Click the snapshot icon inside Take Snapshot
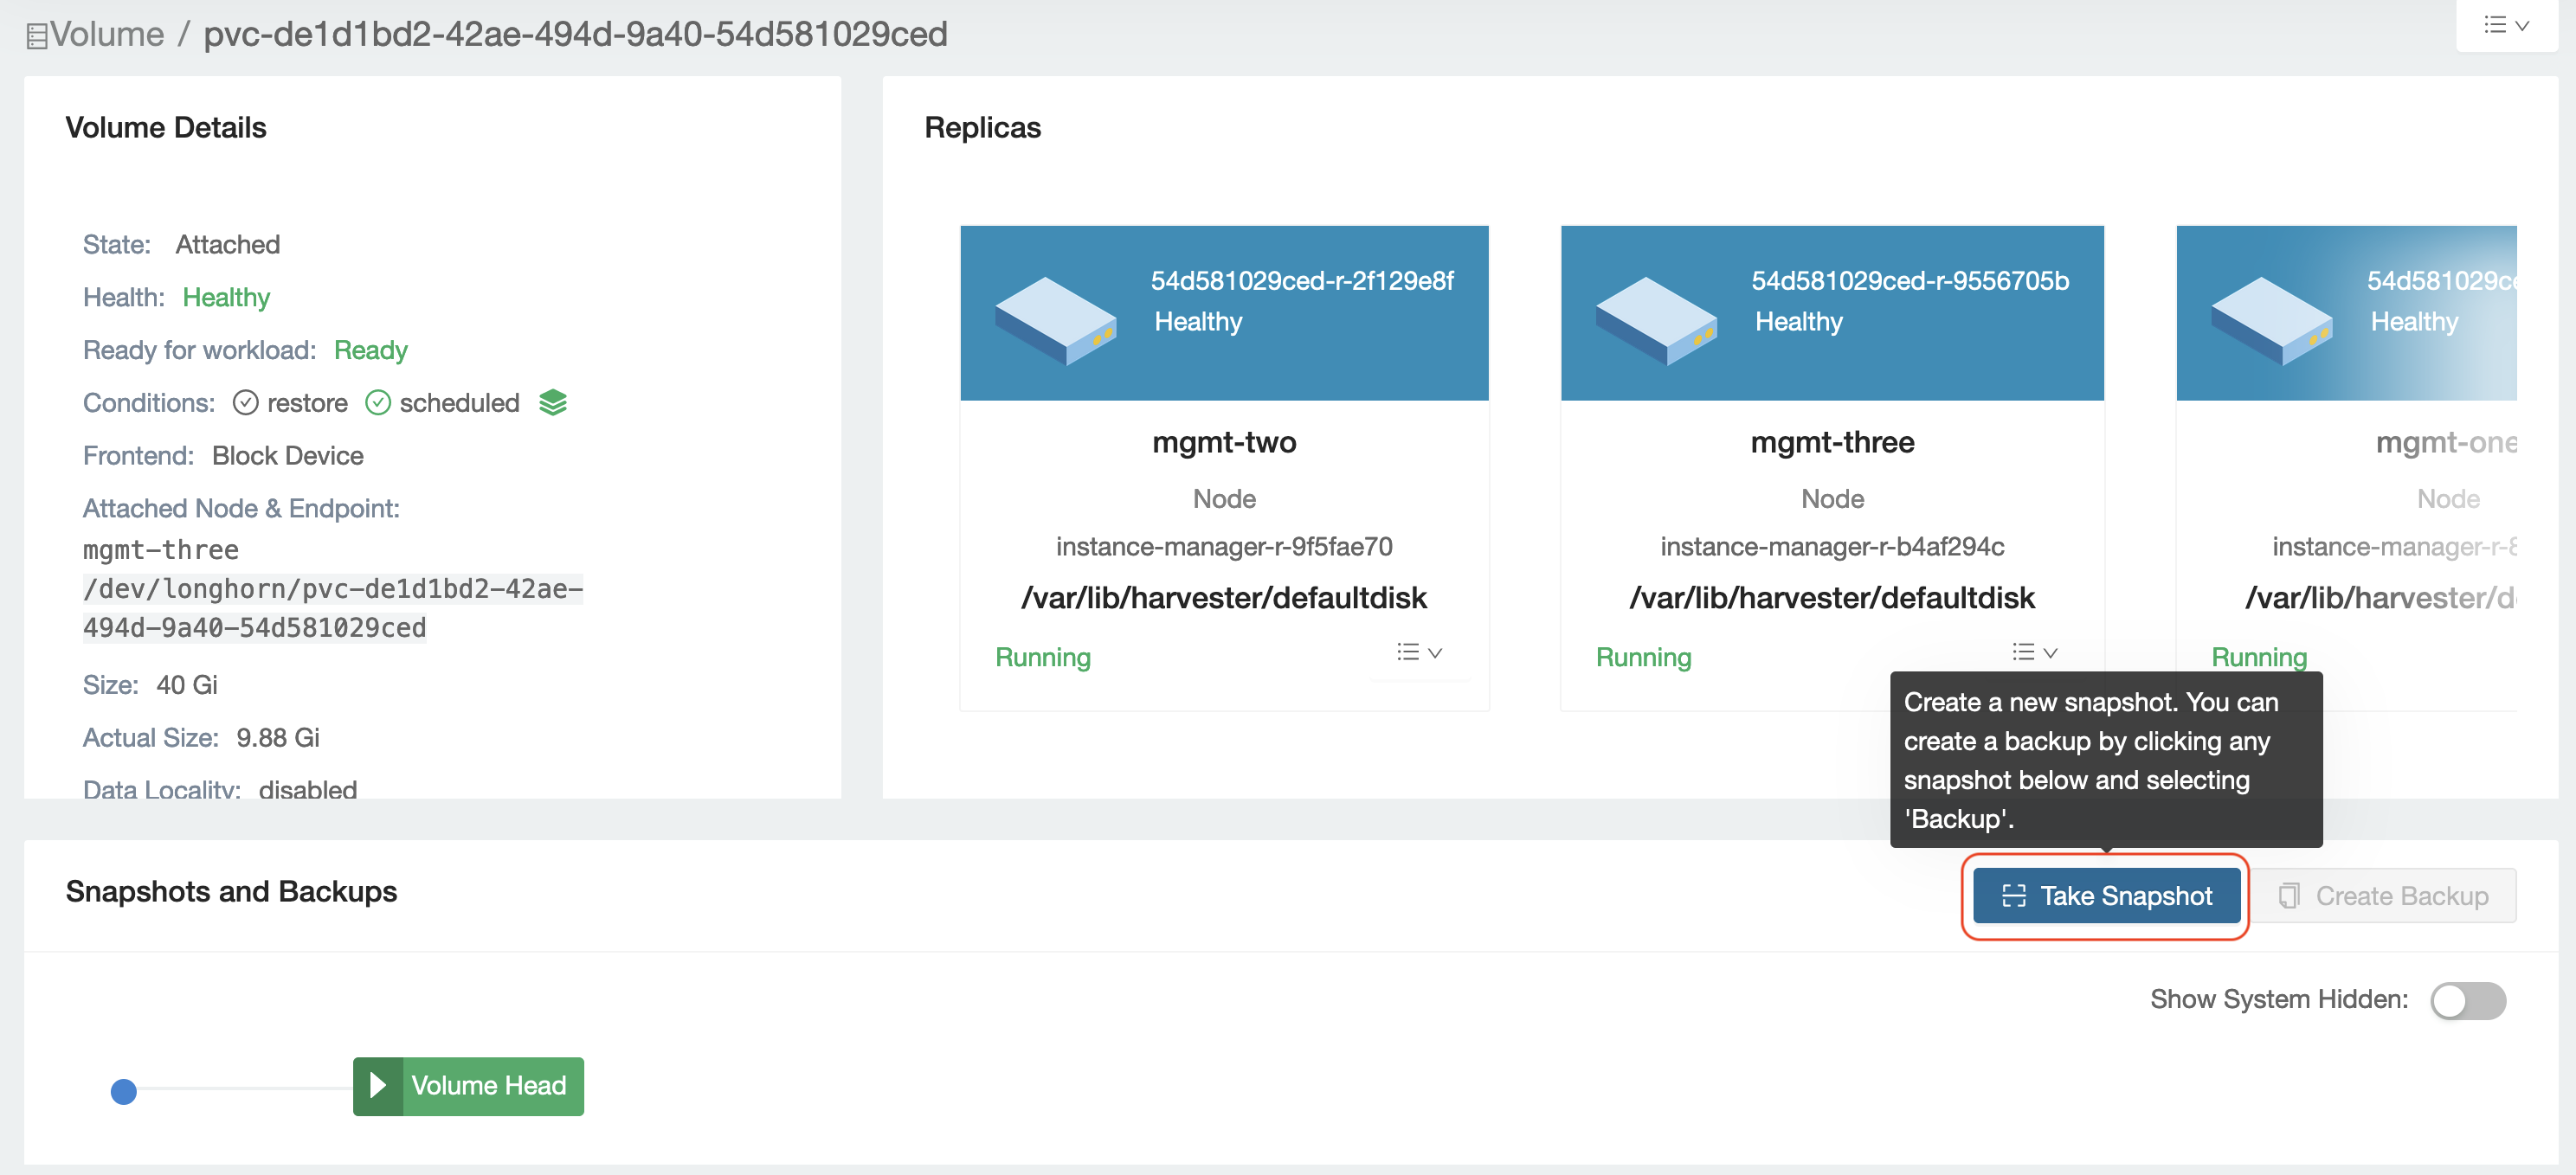Viewport: 2576px width, 1175px height. point(2014,895)
